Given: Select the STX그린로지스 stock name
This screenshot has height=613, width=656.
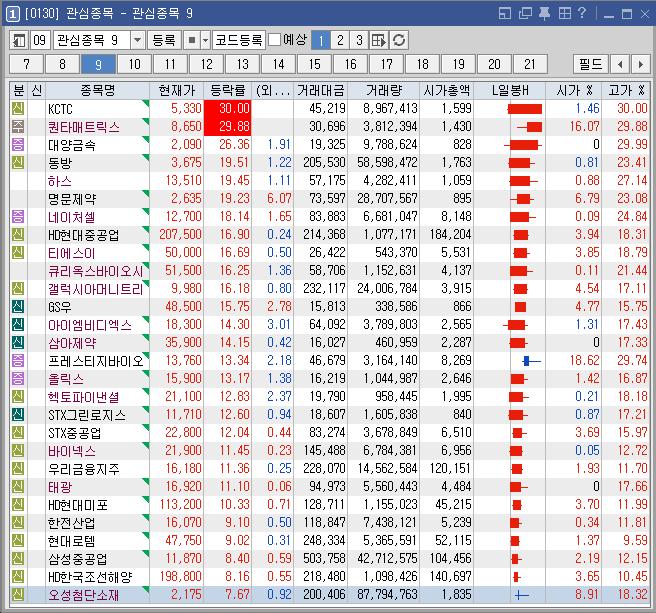Looking at the screenshot, I should 87,415.
